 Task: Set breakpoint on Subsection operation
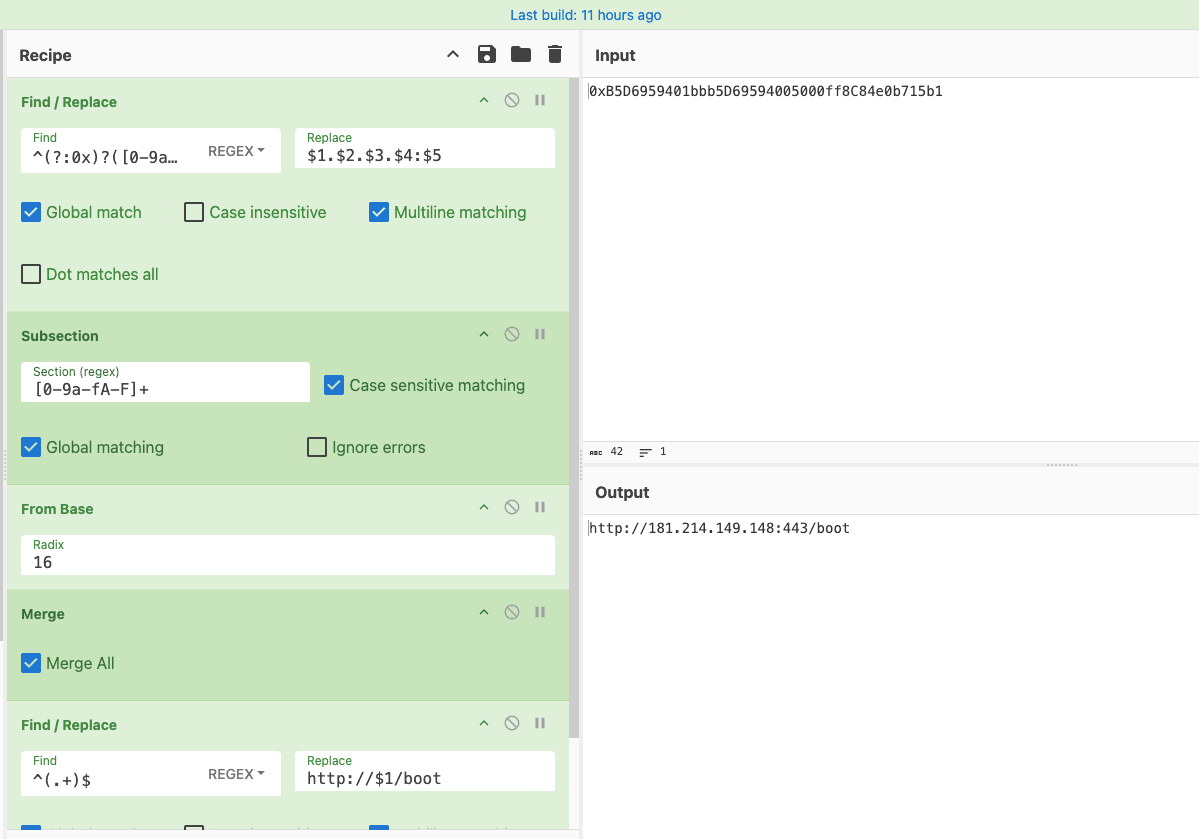[540, 334]
